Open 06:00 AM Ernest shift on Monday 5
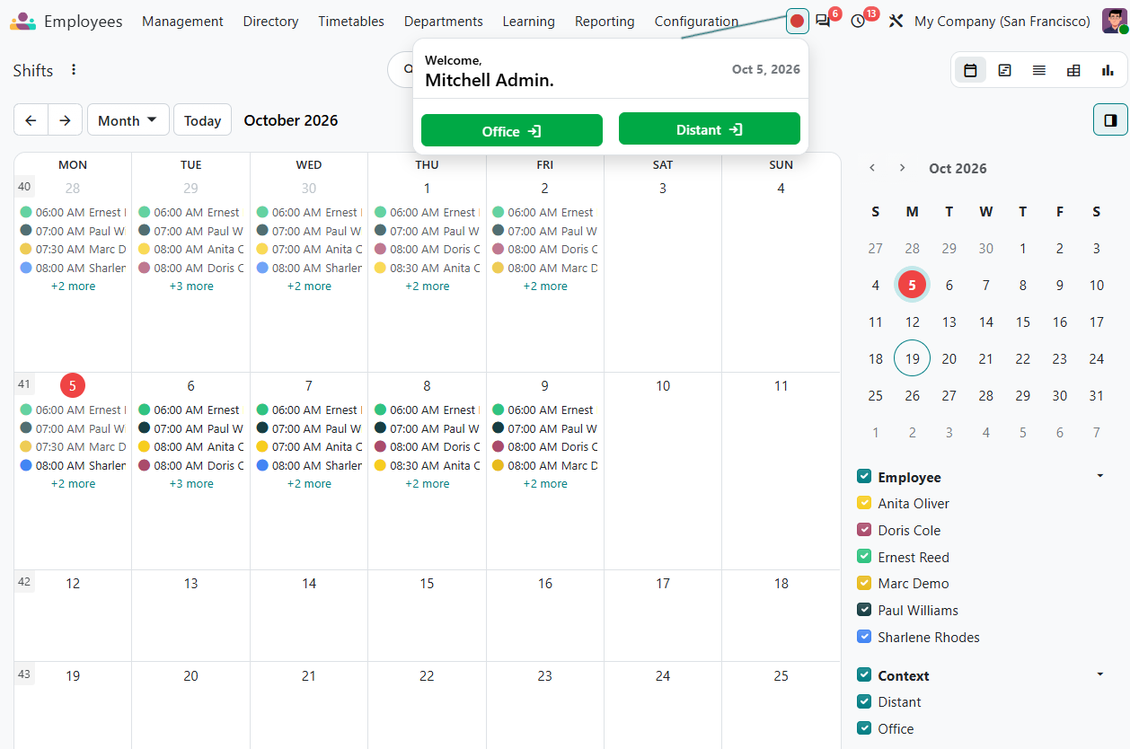The height and width of the screenshot is (749, 1130). [x=73, y=409]
